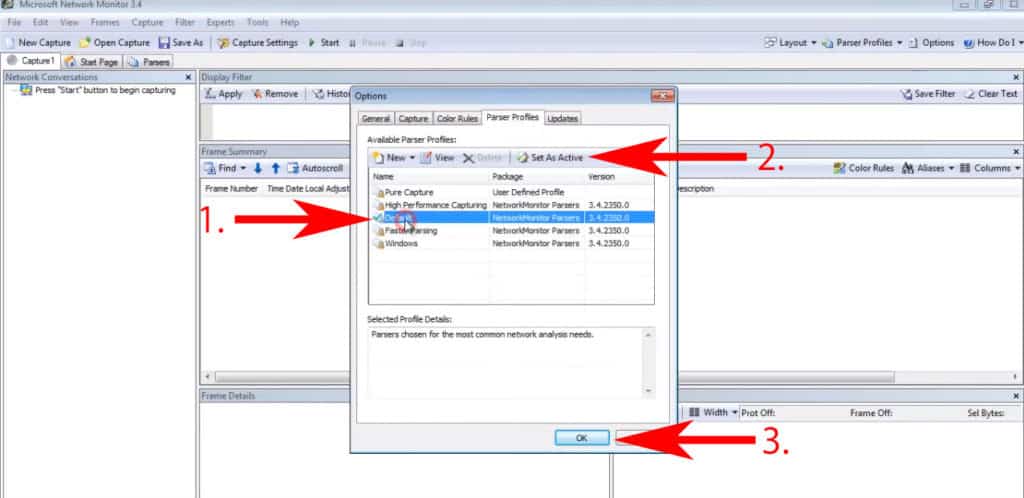Image resolution: width=1024 pixels, height=498 pixels.
Task: Switch to the Capture1 tab
Action: (31, 61)
